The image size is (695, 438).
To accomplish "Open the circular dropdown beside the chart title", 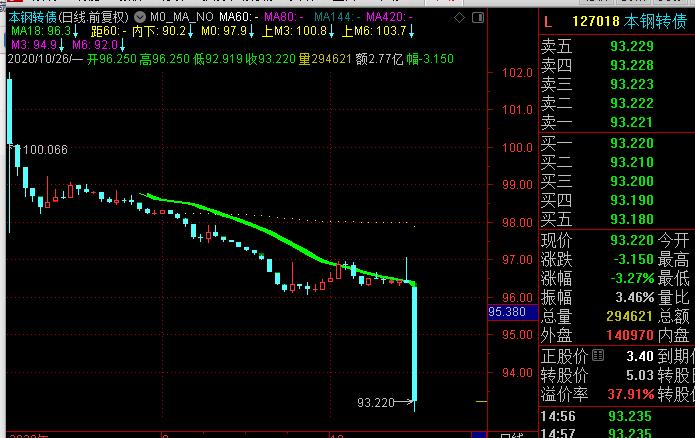I will (140, 17).
